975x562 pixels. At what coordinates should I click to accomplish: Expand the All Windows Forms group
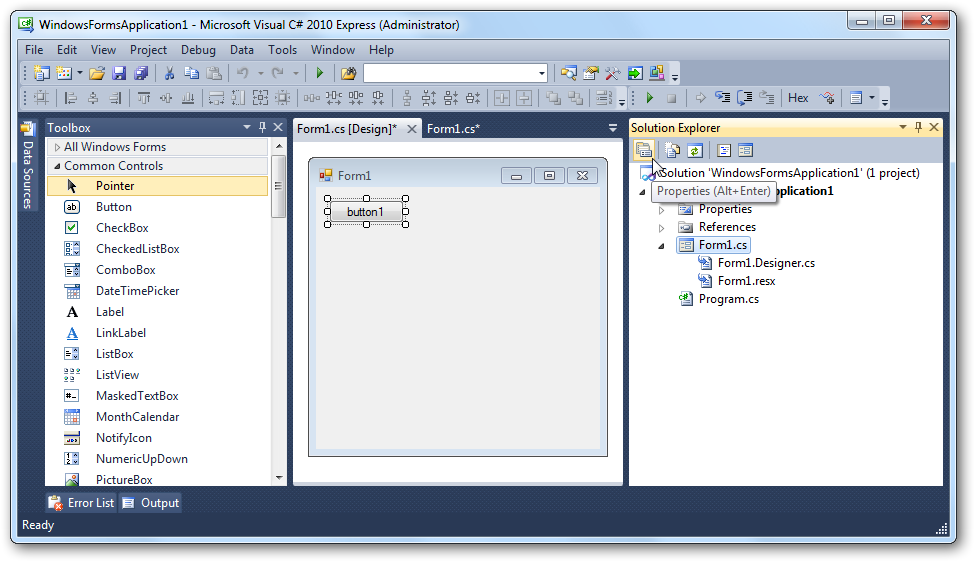pos(57,147)
